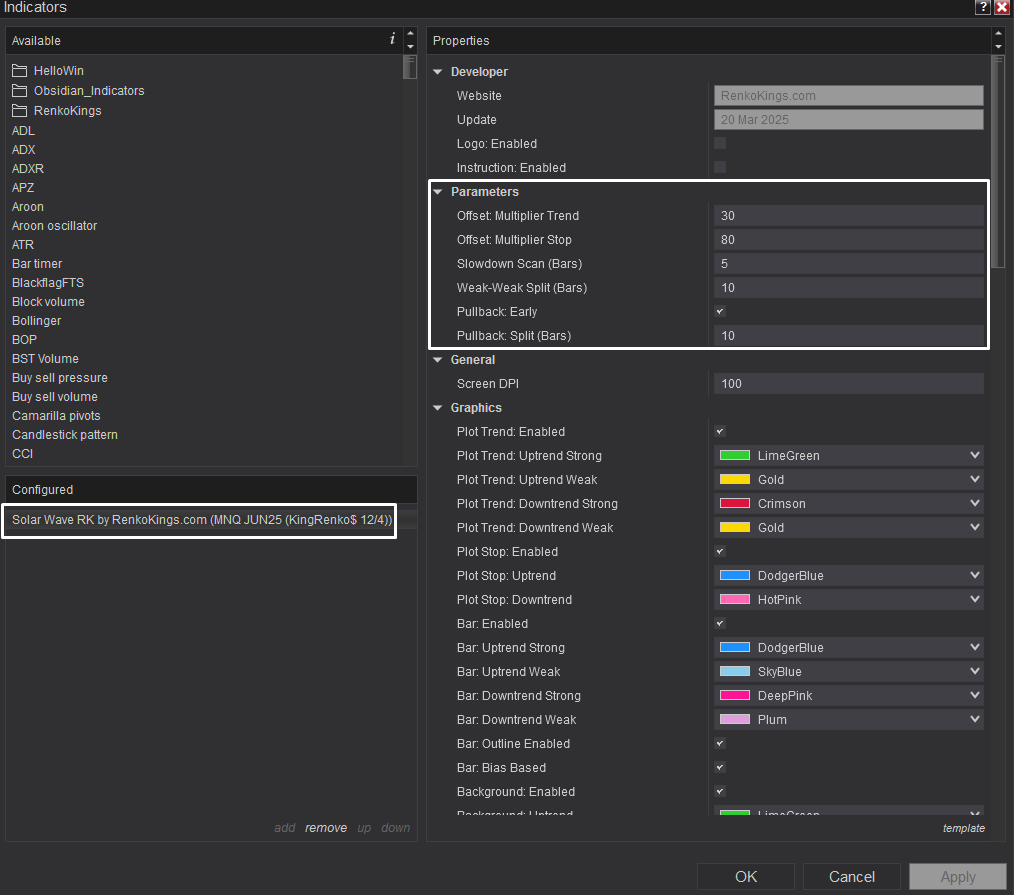Image resolution: width=1014 pixels, height=895 pixels.
Task: Uncheck the Pullback: Early checkbox
Action: [x=720, y=312]
